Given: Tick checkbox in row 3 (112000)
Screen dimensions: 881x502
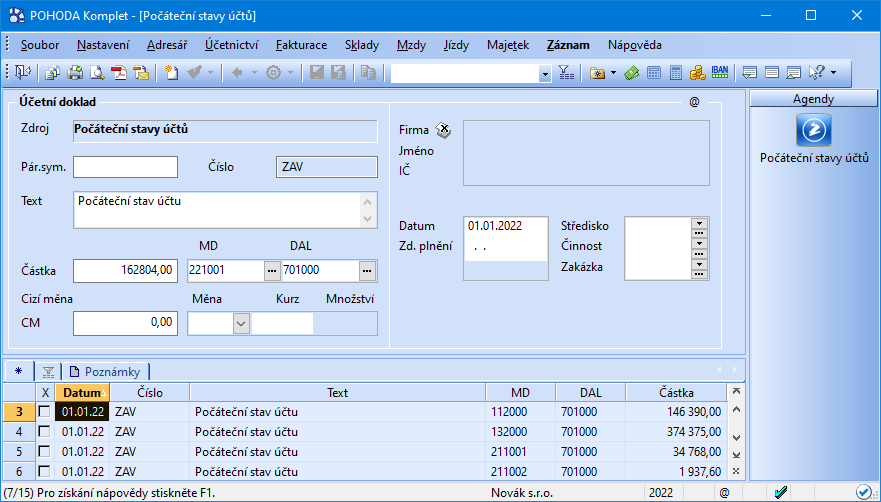Looking at the screenshot, I should 44,411.
